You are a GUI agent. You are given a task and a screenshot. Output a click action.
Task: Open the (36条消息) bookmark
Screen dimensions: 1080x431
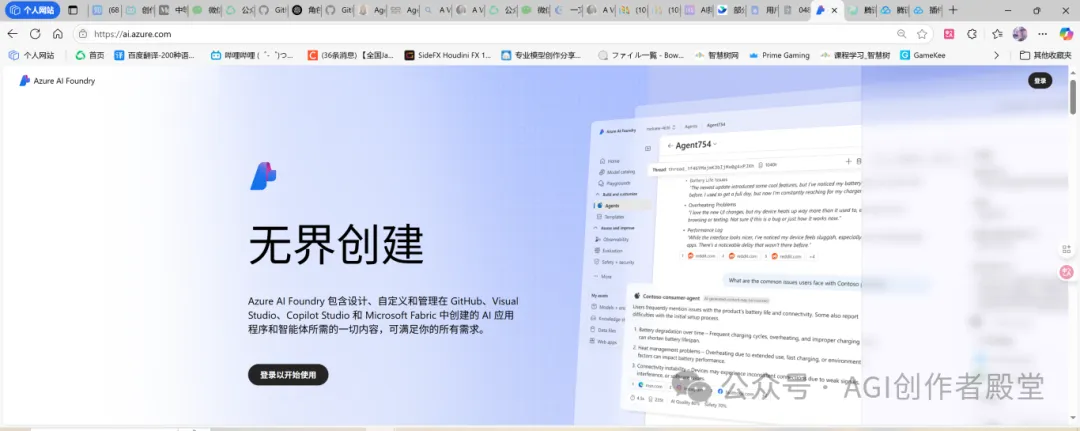(351, 55)
